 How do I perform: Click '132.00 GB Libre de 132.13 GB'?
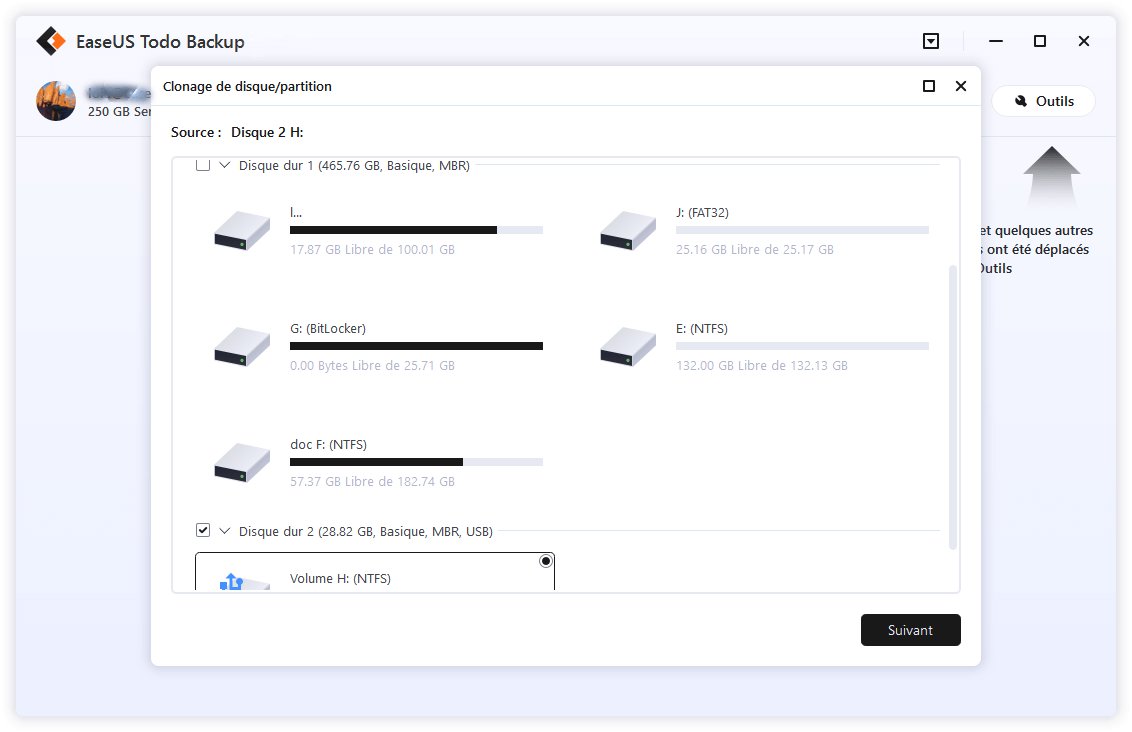tap(762, 366)
